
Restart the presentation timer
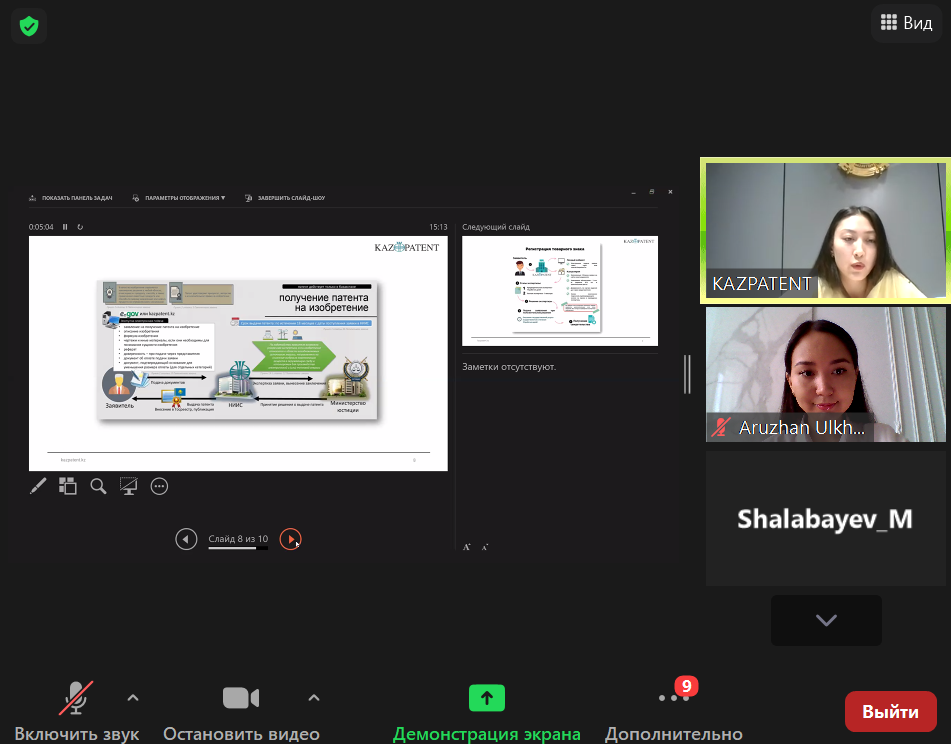80,227
